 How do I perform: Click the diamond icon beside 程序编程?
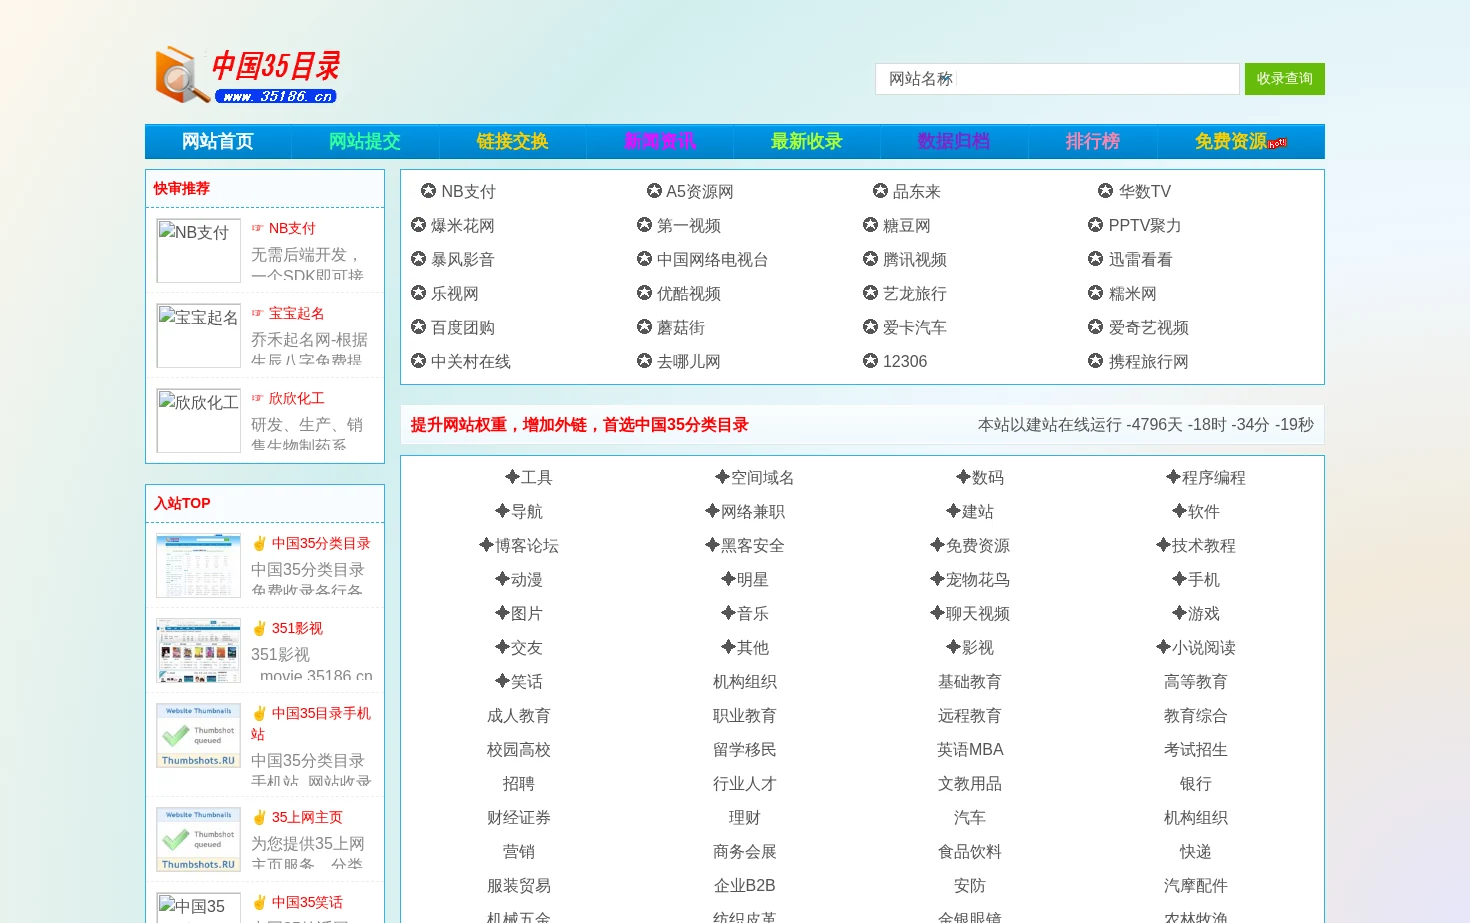point(1173,477)
